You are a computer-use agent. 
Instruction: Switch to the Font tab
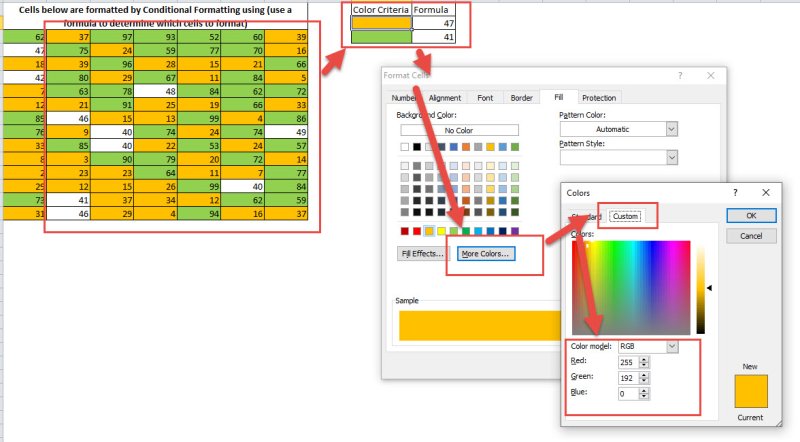coord(485,97)
